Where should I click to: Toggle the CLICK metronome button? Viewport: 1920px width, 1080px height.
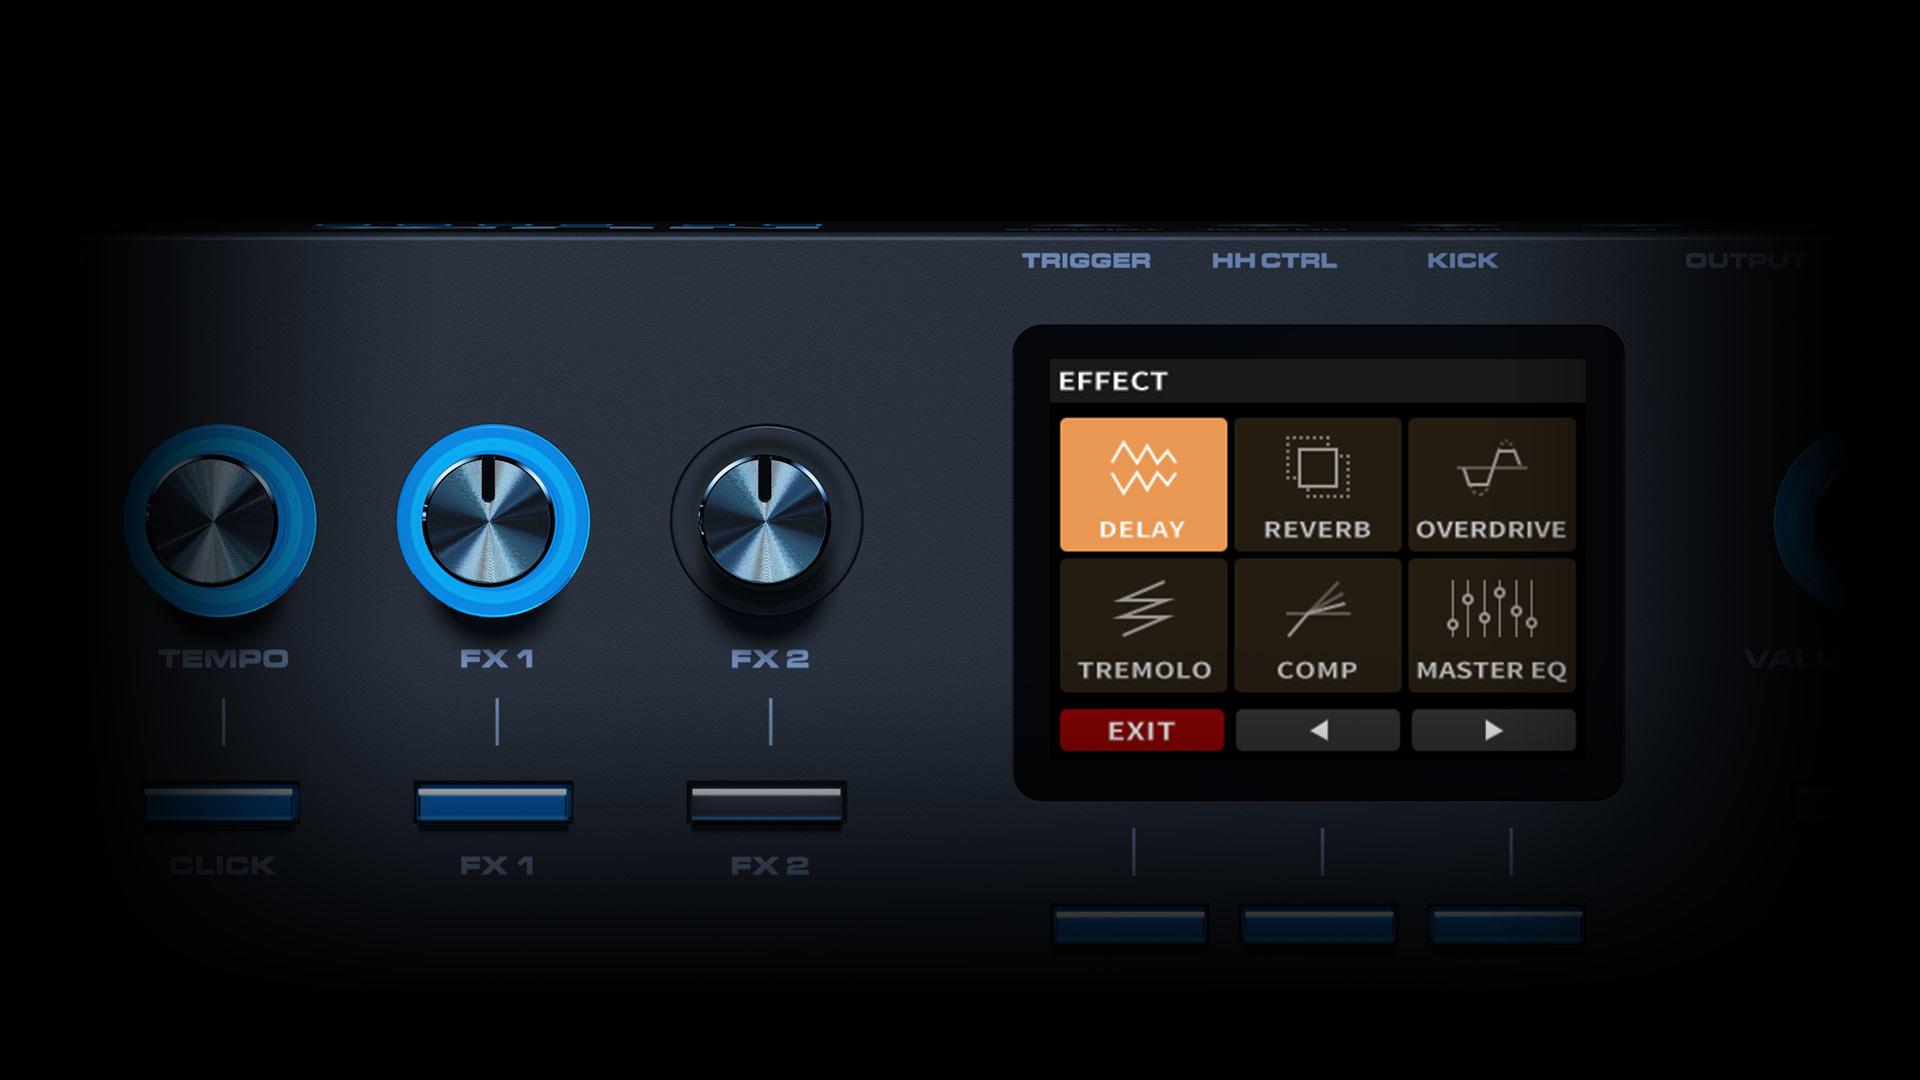(x=221, y=803)
